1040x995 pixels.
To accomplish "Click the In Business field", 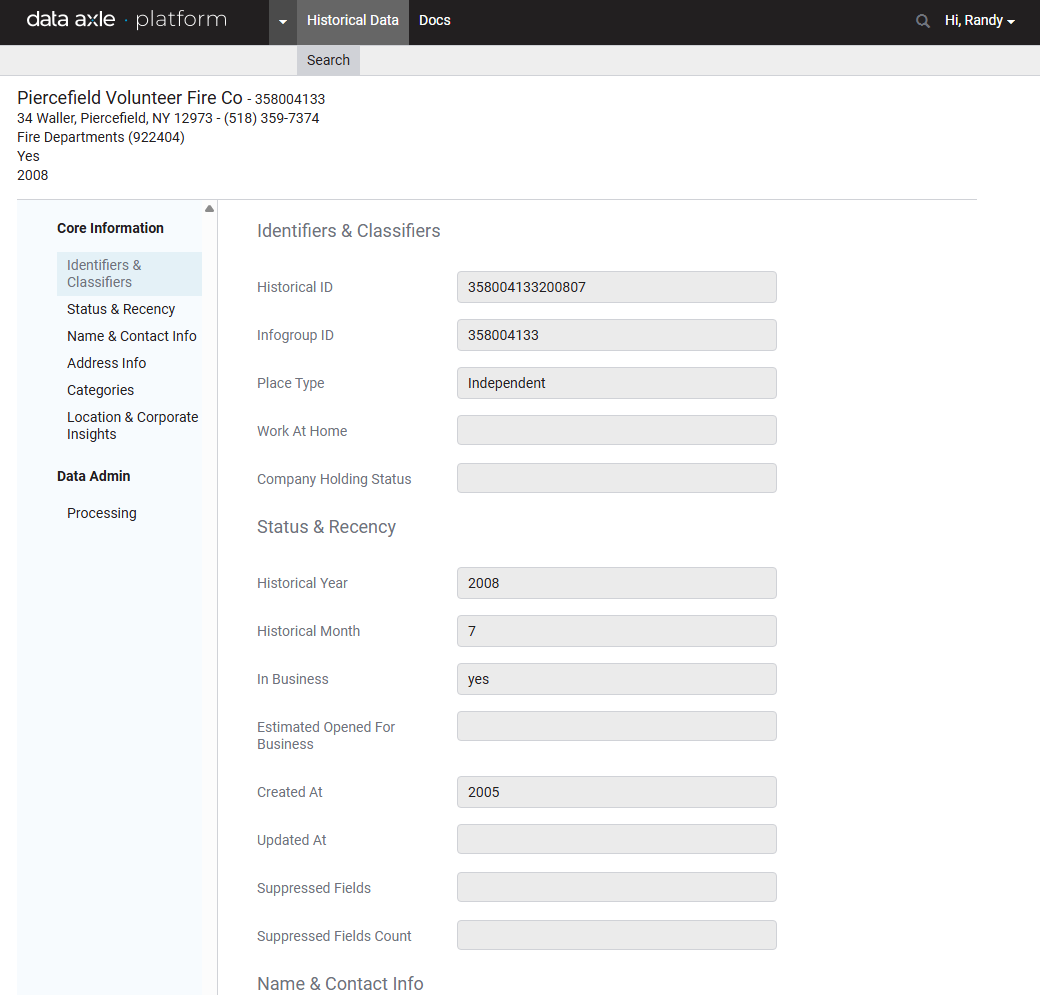I will (x=616, y=679).
